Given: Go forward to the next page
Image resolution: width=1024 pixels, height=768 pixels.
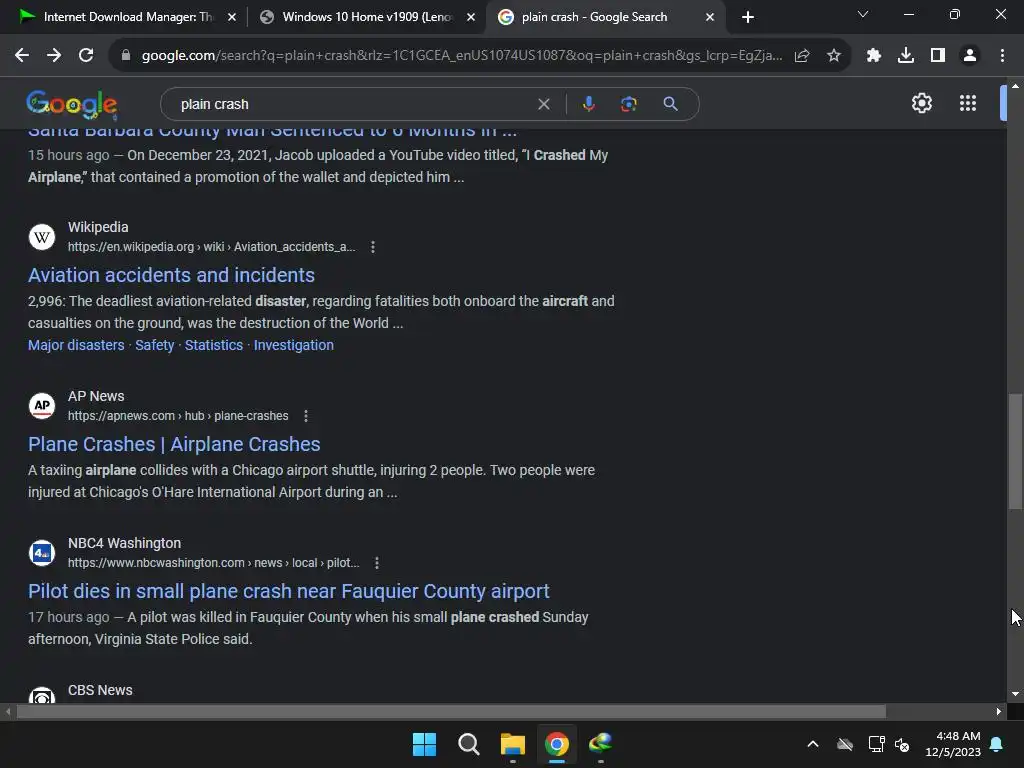Looking at the screenshot, I should click(54, 56).
